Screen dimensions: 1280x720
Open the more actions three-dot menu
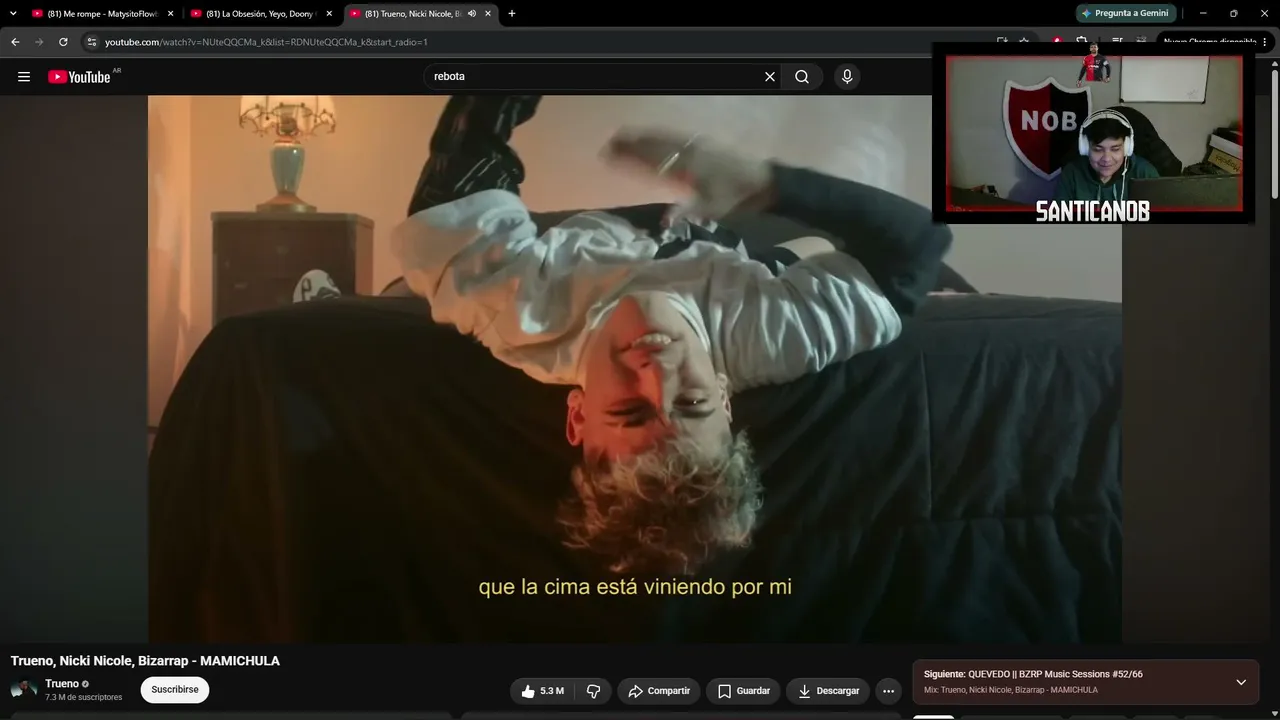pos(888,691)
